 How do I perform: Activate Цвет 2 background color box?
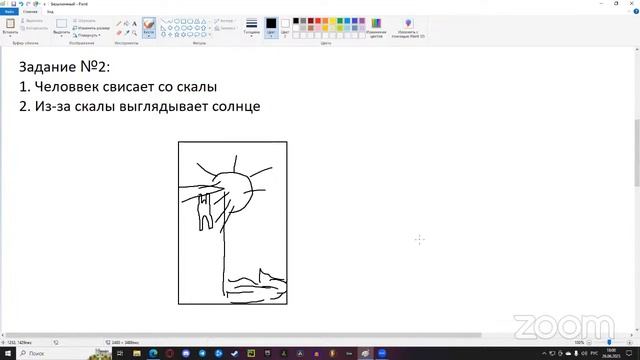tap(285, 27)
